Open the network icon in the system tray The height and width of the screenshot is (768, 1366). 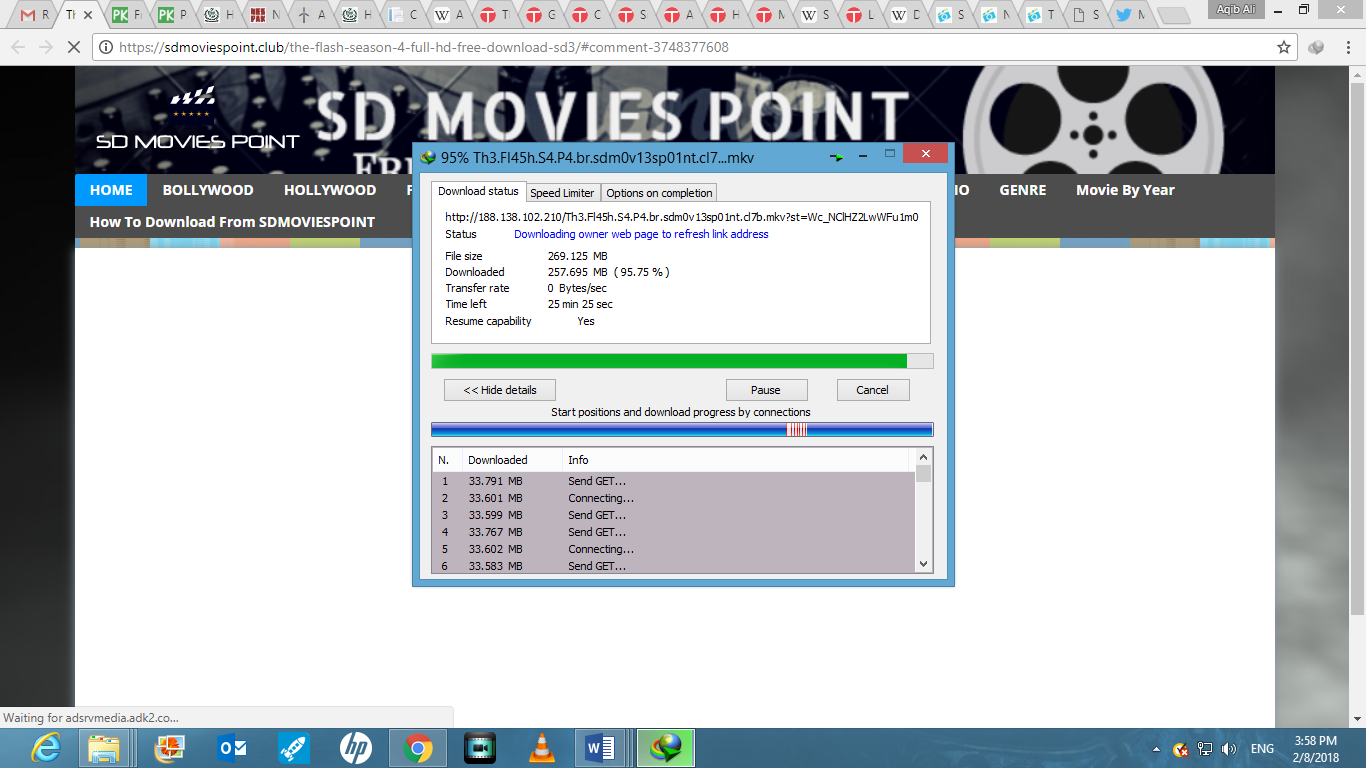(1205, 749)
